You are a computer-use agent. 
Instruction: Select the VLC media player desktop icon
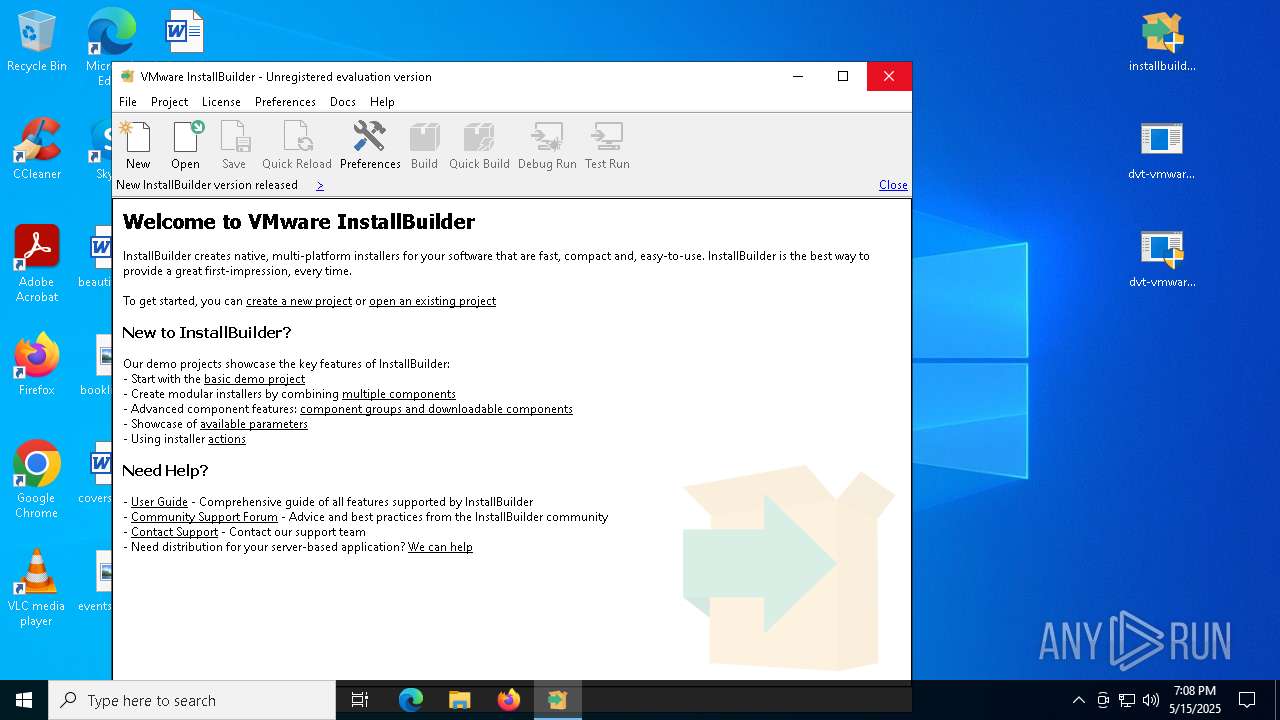tap(37, 588)
